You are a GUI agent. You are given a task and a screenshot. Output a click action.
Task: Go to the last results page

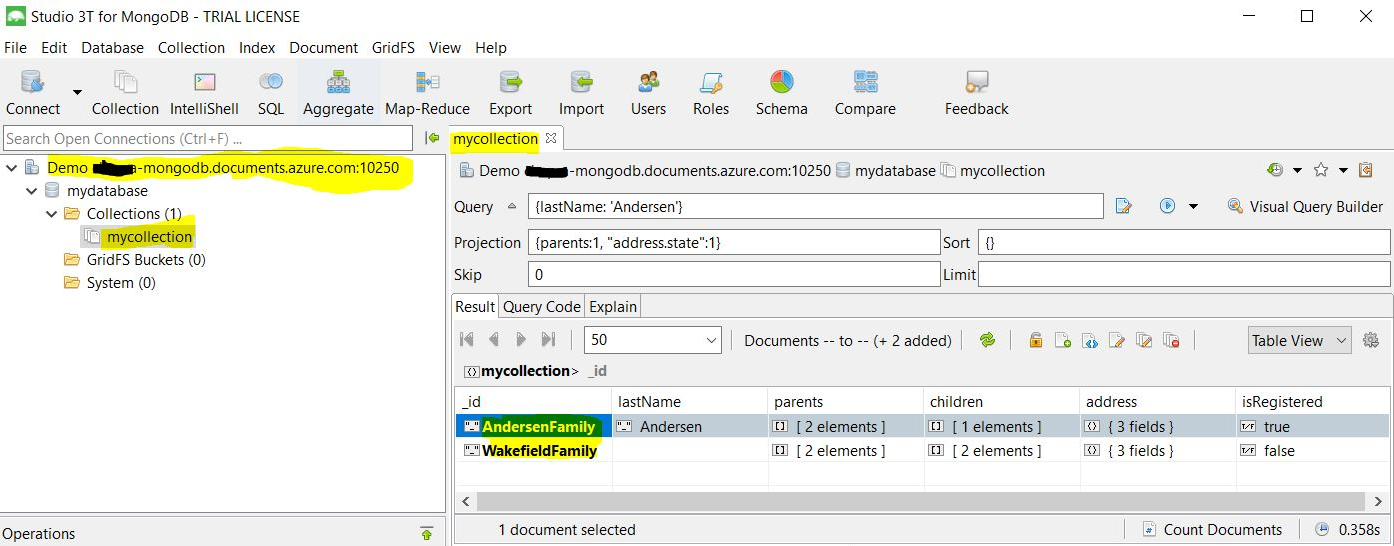pyautogui.click(x=548, y=340)
